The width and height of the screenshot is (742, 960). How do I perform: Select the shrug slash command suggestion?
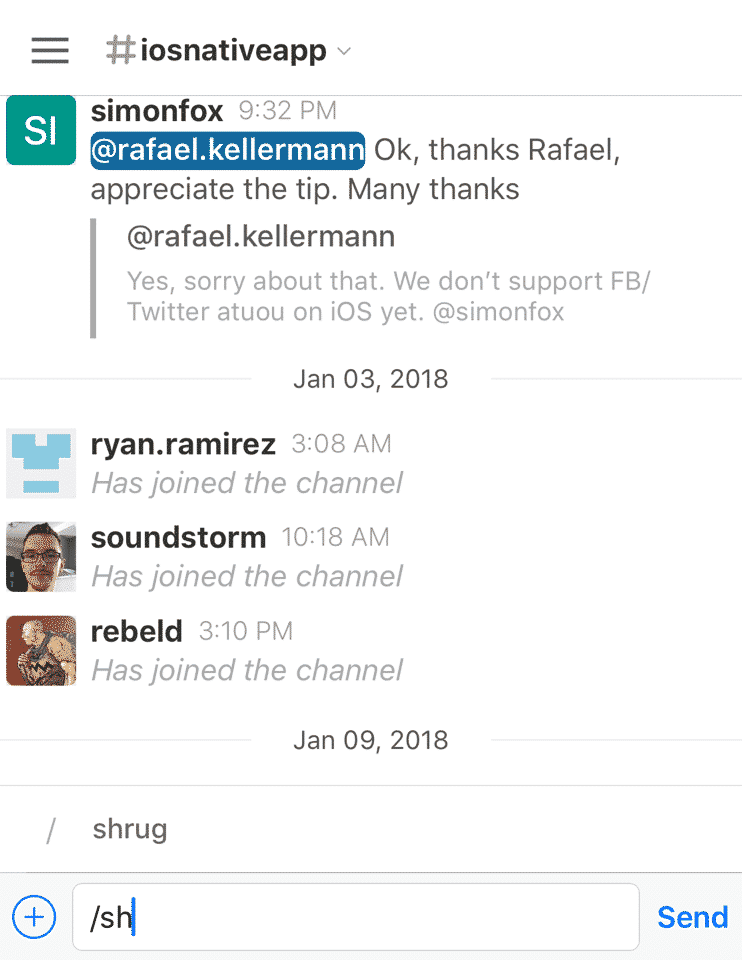point(371,830)
